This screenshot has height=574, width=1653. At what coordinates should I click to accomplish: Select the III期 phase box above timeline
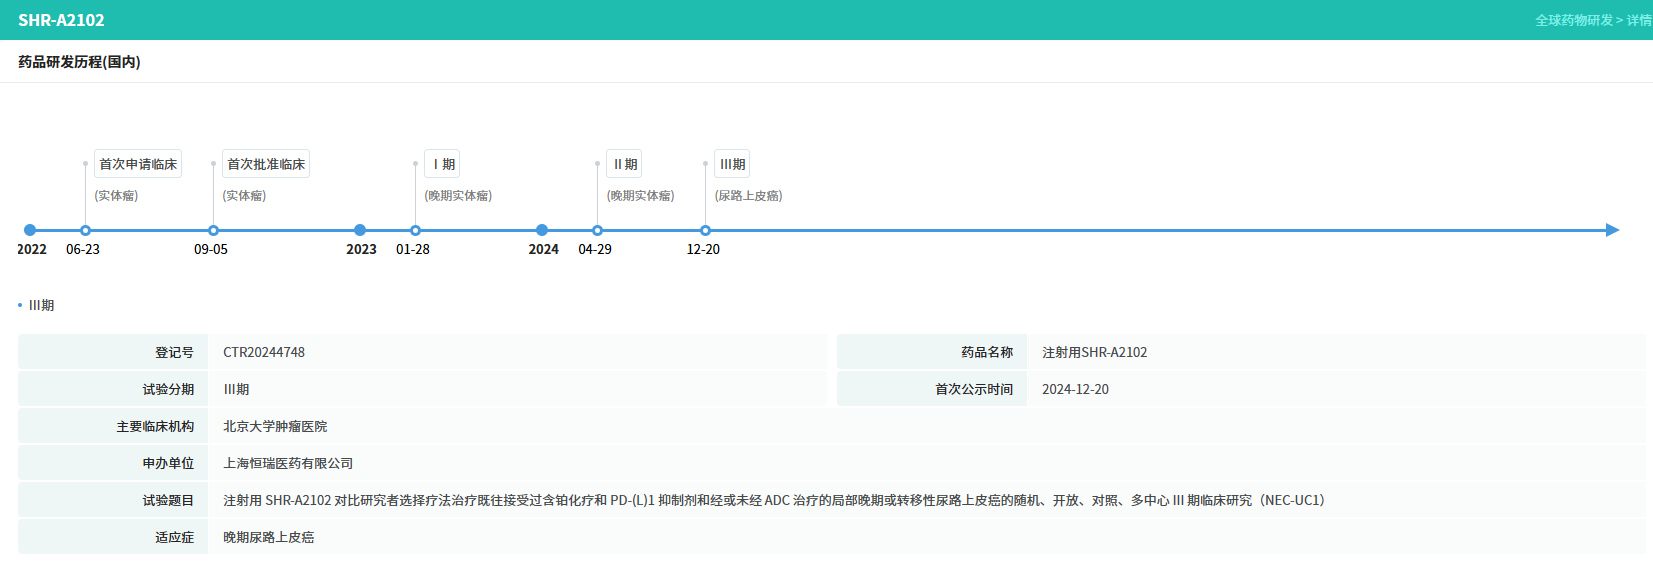click(x=732, y=164)
